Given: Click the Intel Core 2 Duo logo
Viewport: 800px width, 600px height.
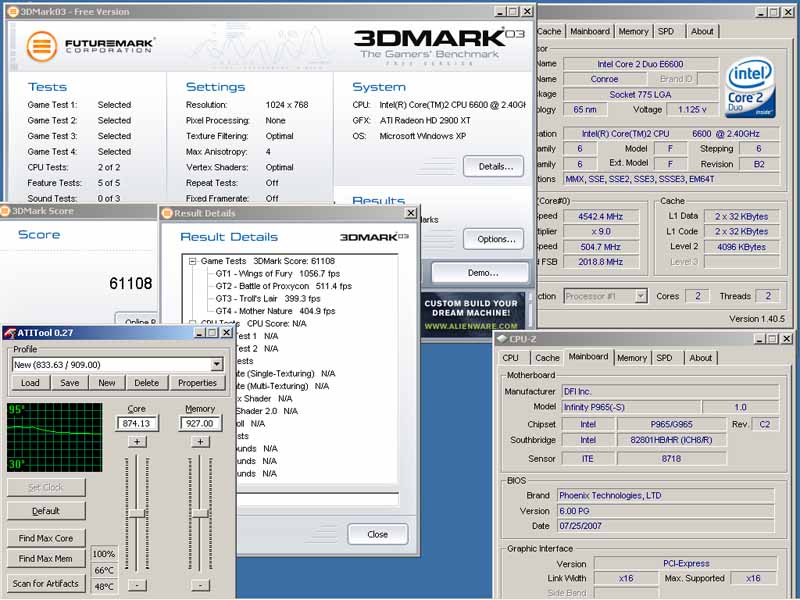Looking at the screenshot, I should (x=749, y=87).
